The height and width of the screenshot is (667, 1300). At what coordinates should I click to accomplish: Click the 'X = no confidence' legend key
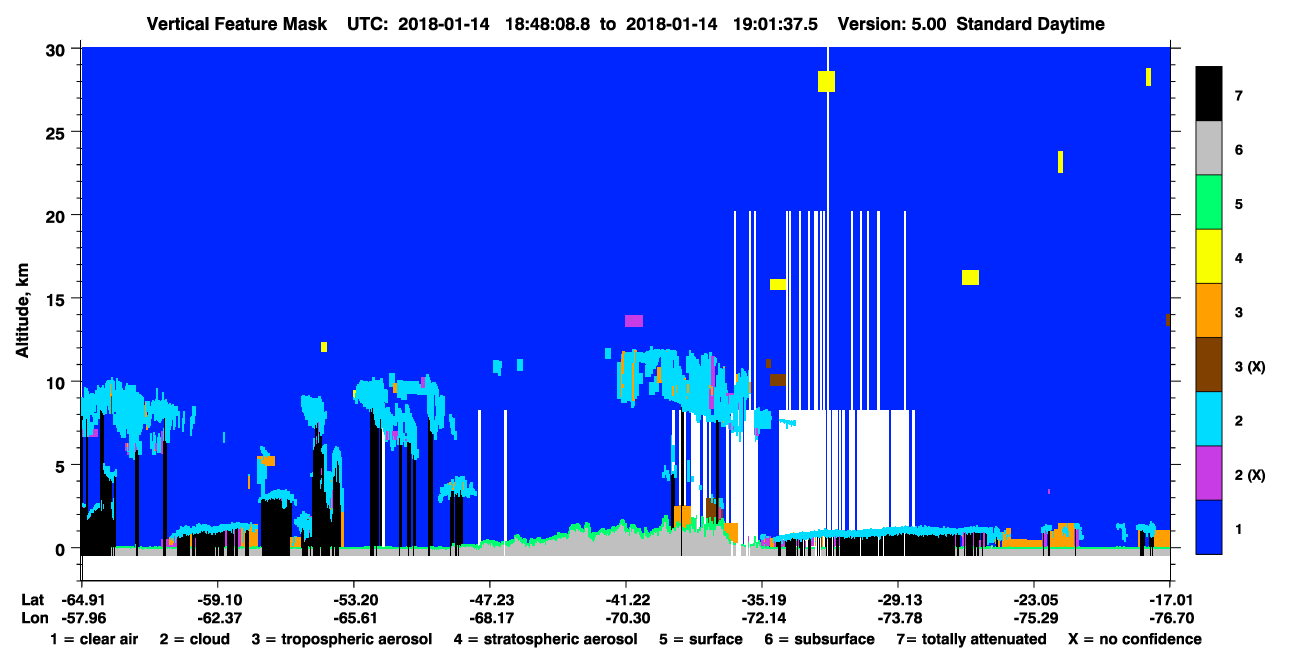[1135, 639]
